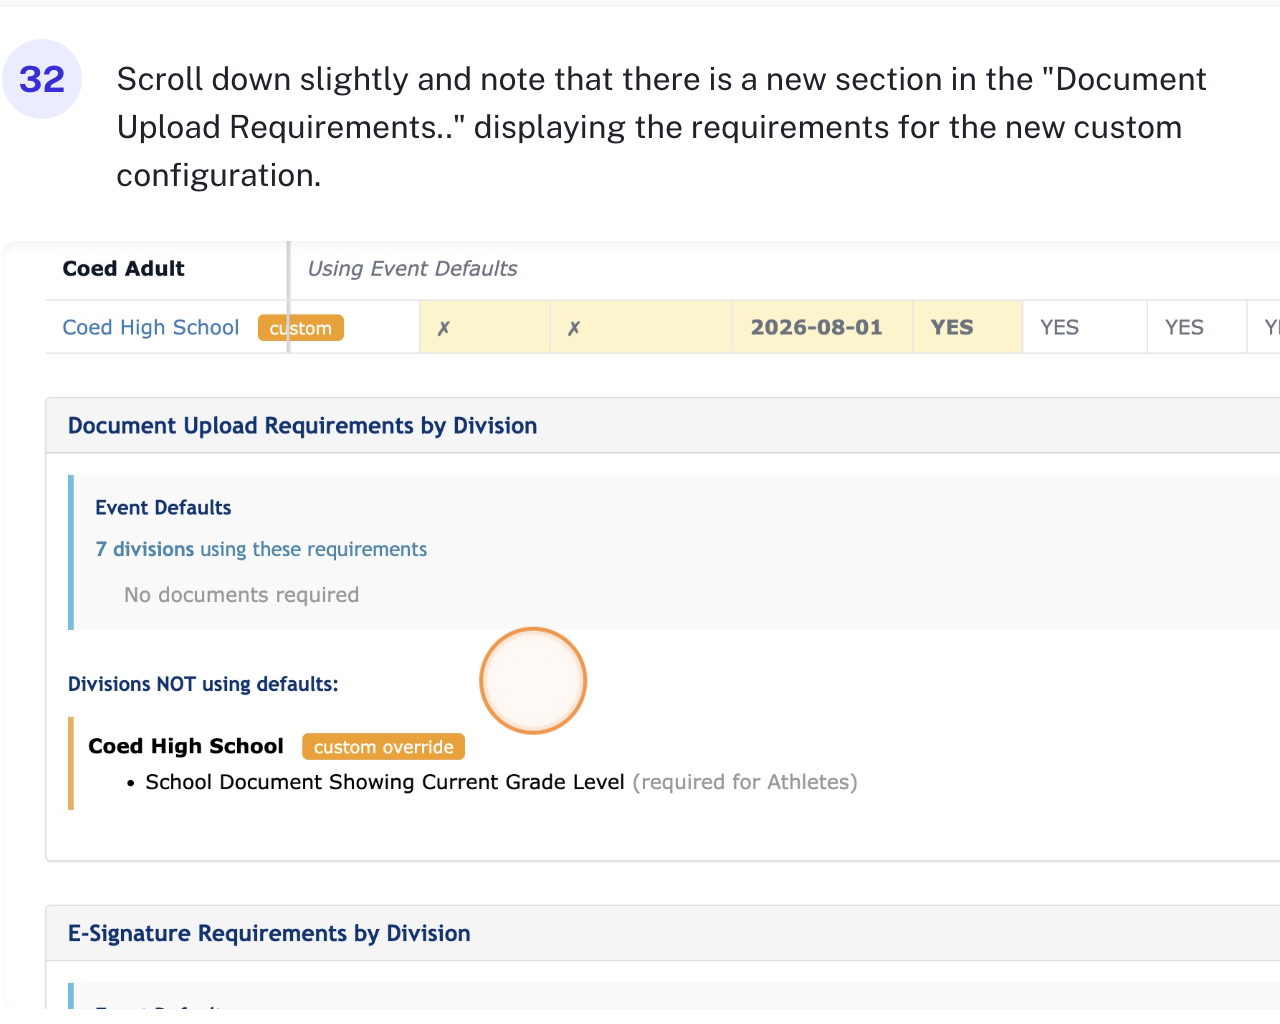Click the first ✗ mark in Coed High School row

click(444, 328)
